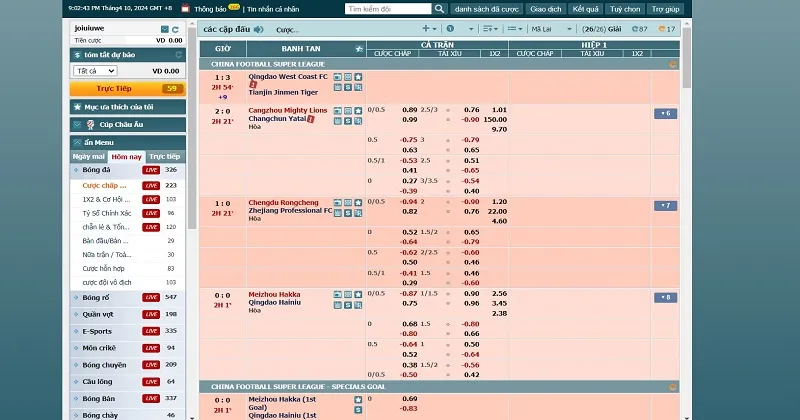Click the star icon in the BANH TAN header

[x=359, y=47]
